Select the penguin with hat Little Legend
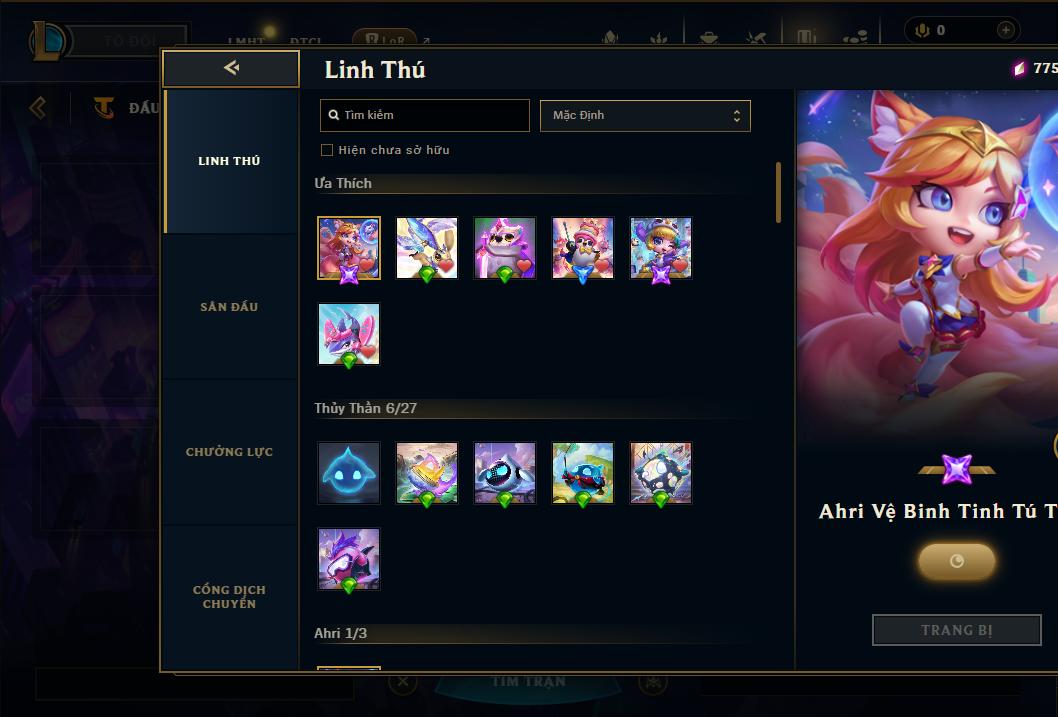The width and height of the screenshot is (1058, 717). [583, 248]
